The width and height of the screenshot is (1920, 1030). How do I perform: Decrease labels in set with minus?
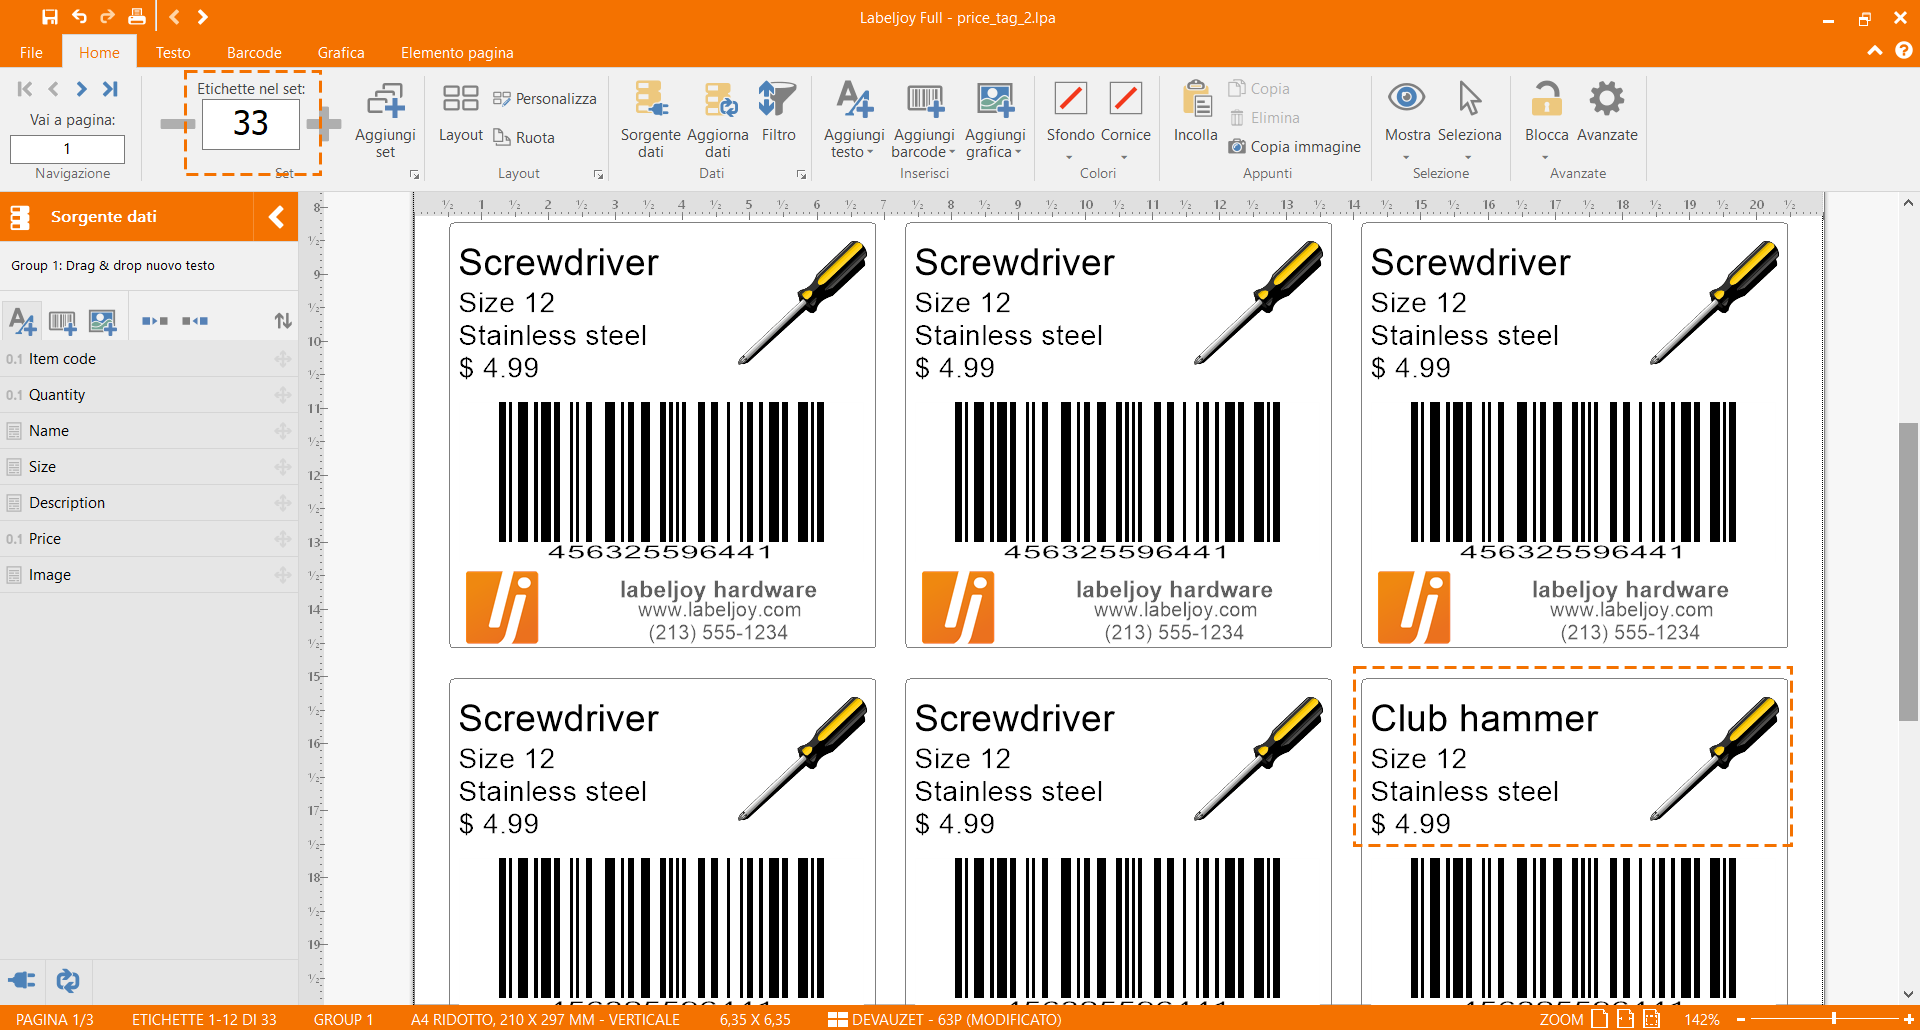177,124
